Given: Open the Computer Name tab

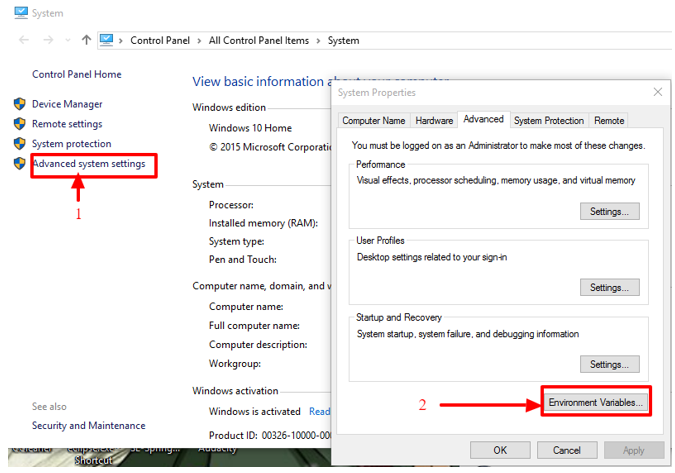Looking at the screenshot, I should coord(374,121).
